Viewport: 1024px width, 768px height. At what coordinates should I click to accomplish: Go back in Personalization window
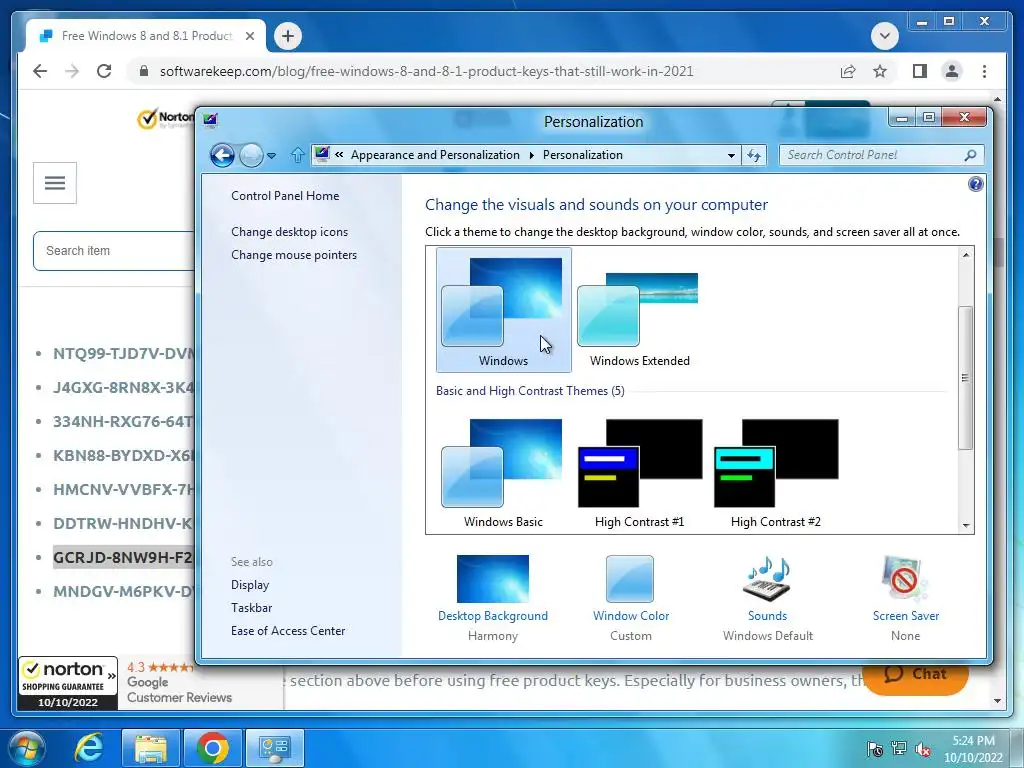222,155
